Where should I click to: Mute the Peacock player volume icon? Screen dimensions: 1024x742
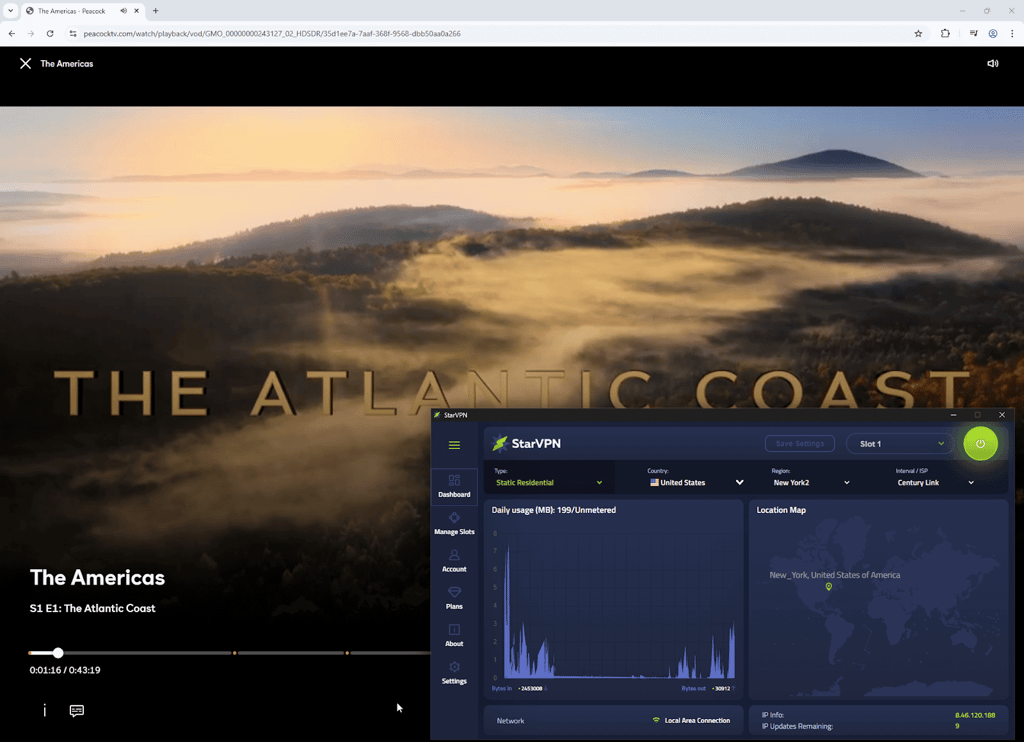[993, 63]
